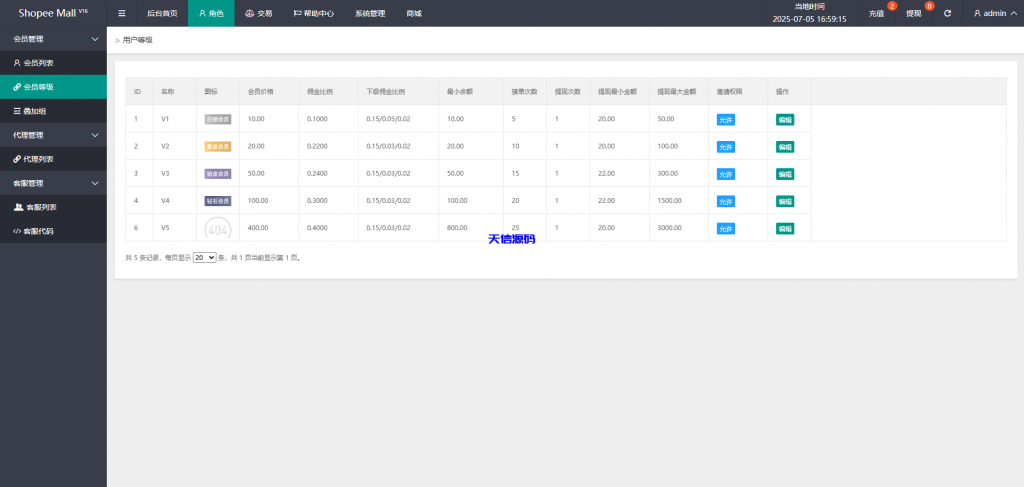Open 代理列表 in sidebar

pyautogui.click(x=53, y=159)
